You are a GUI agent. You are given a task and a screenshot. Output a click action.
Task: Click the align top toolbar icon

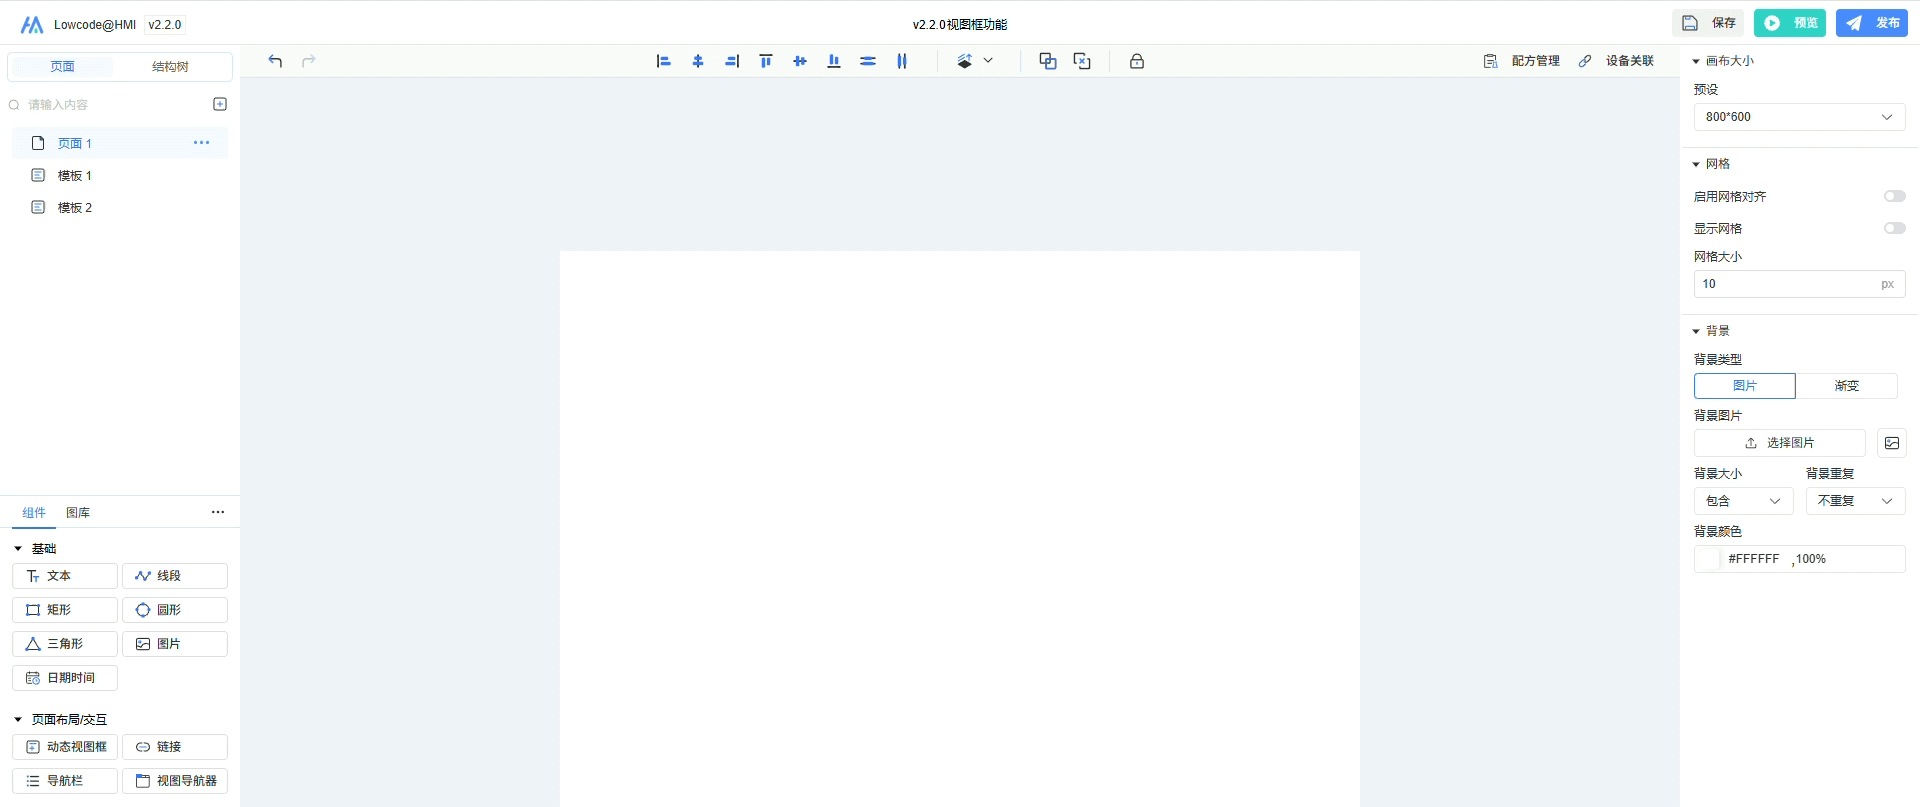766,61
